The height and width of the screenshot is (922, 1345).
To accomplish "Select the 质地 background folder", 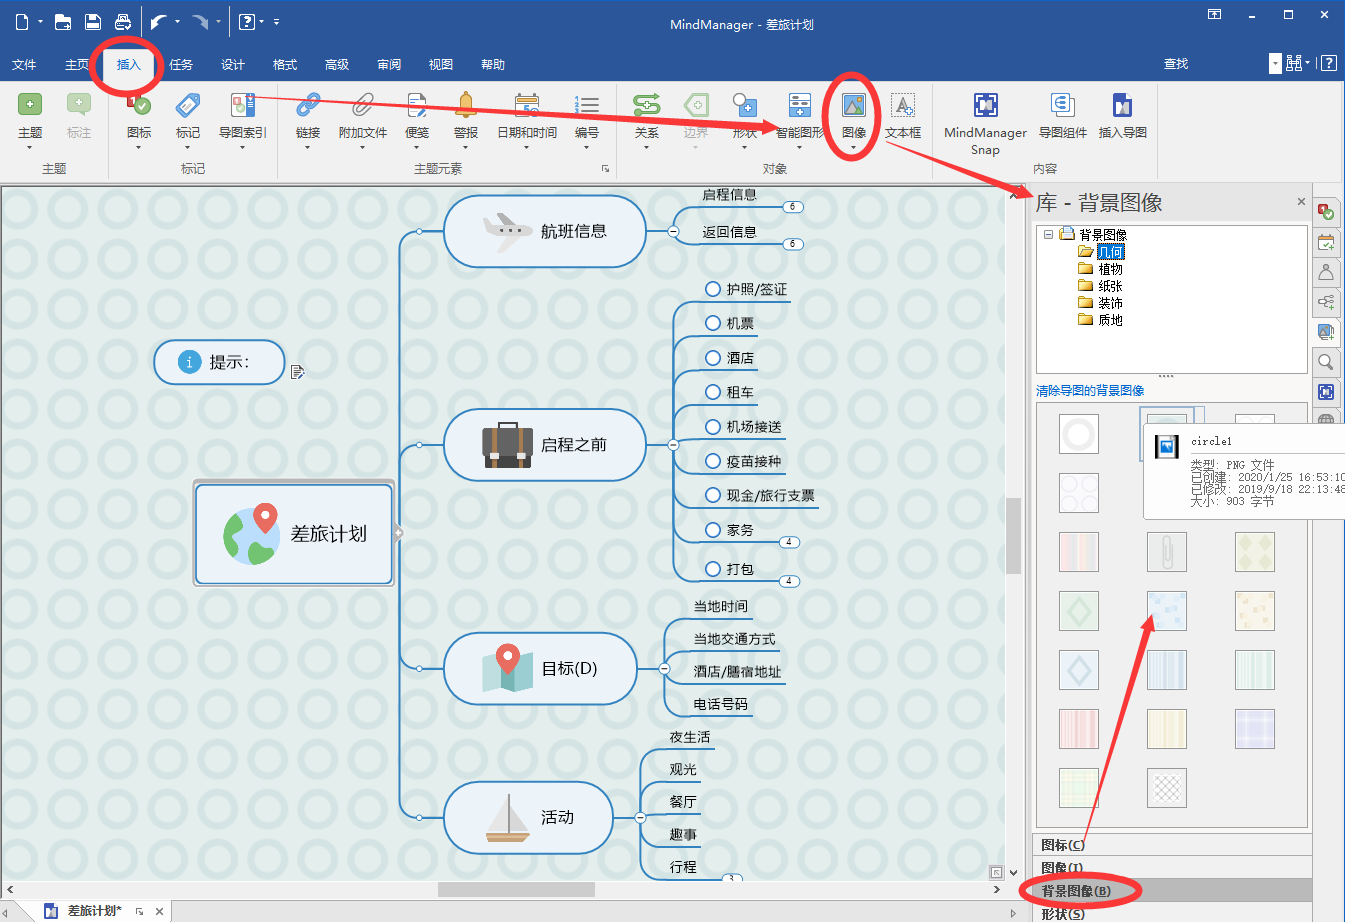I will coord(1110,320).
